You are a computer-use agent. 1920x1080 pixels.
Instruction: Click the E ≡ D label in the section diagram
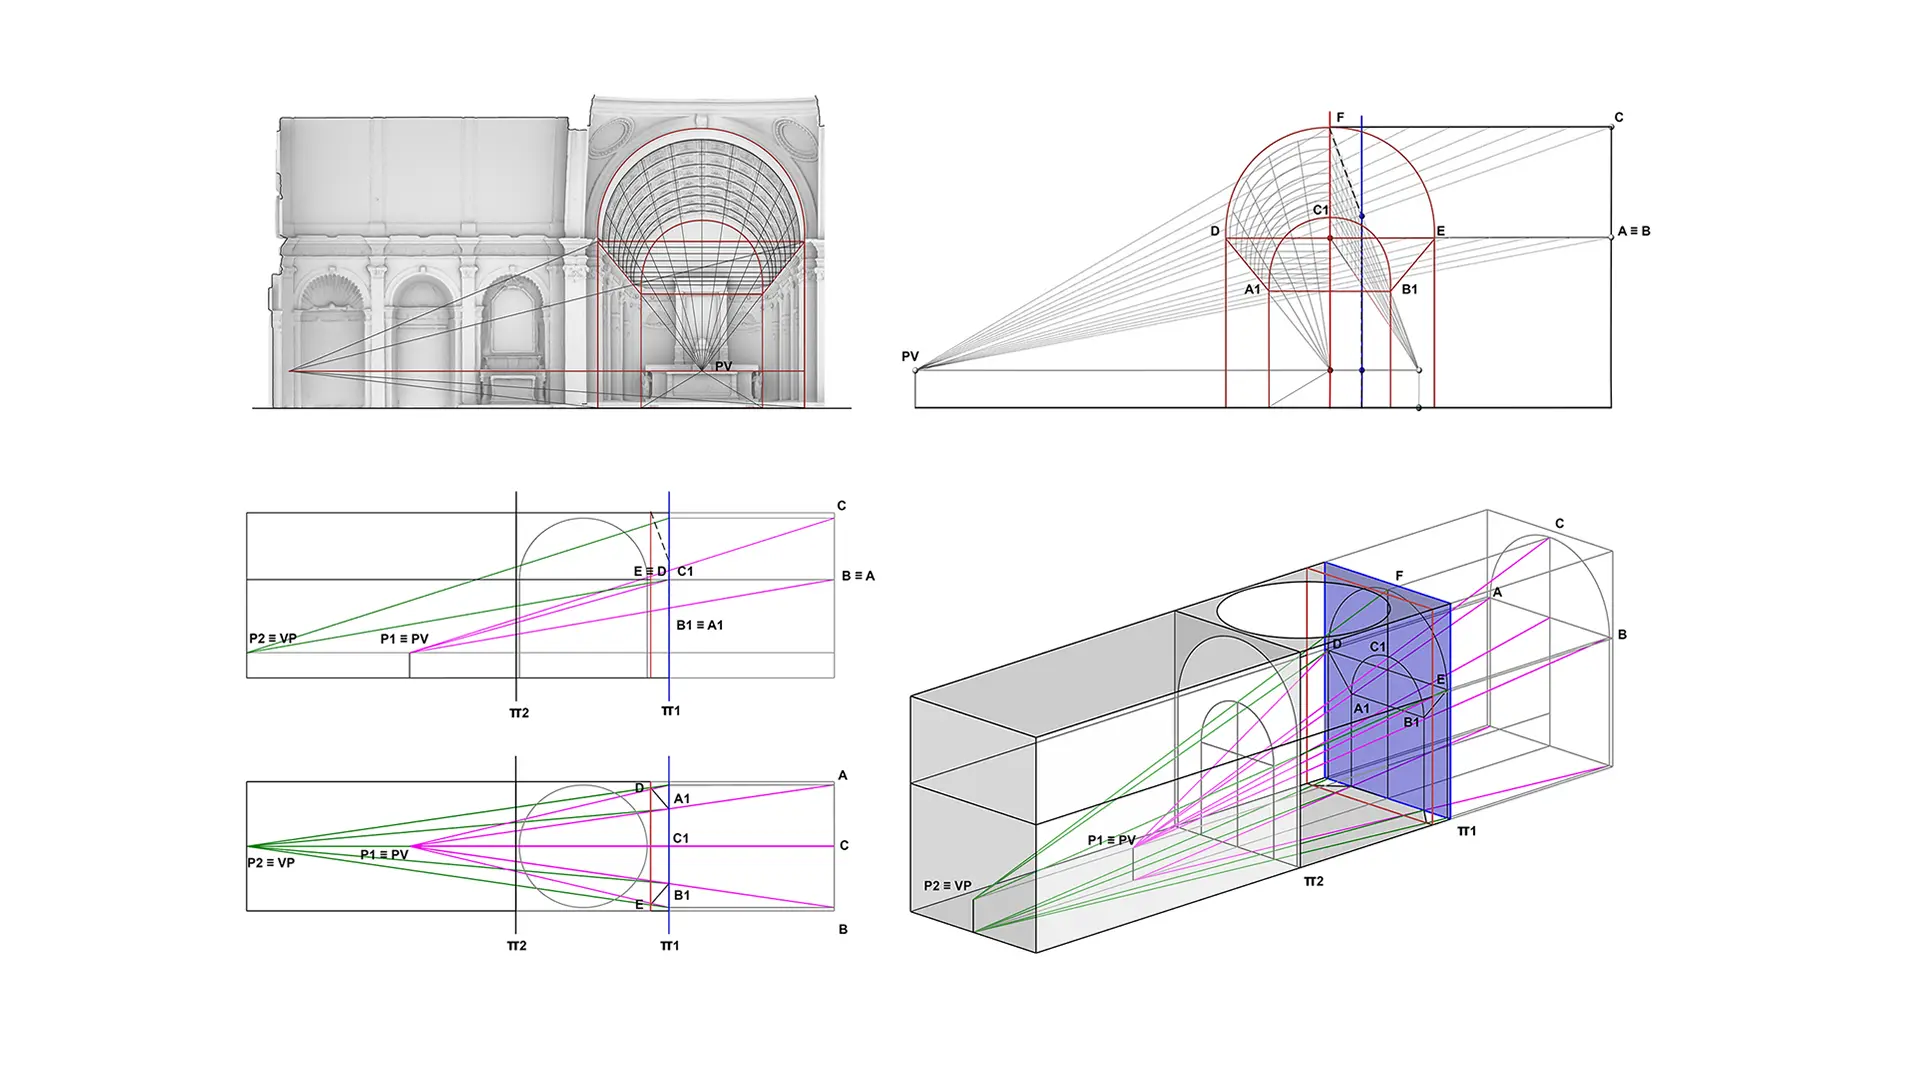coord(649,571)
